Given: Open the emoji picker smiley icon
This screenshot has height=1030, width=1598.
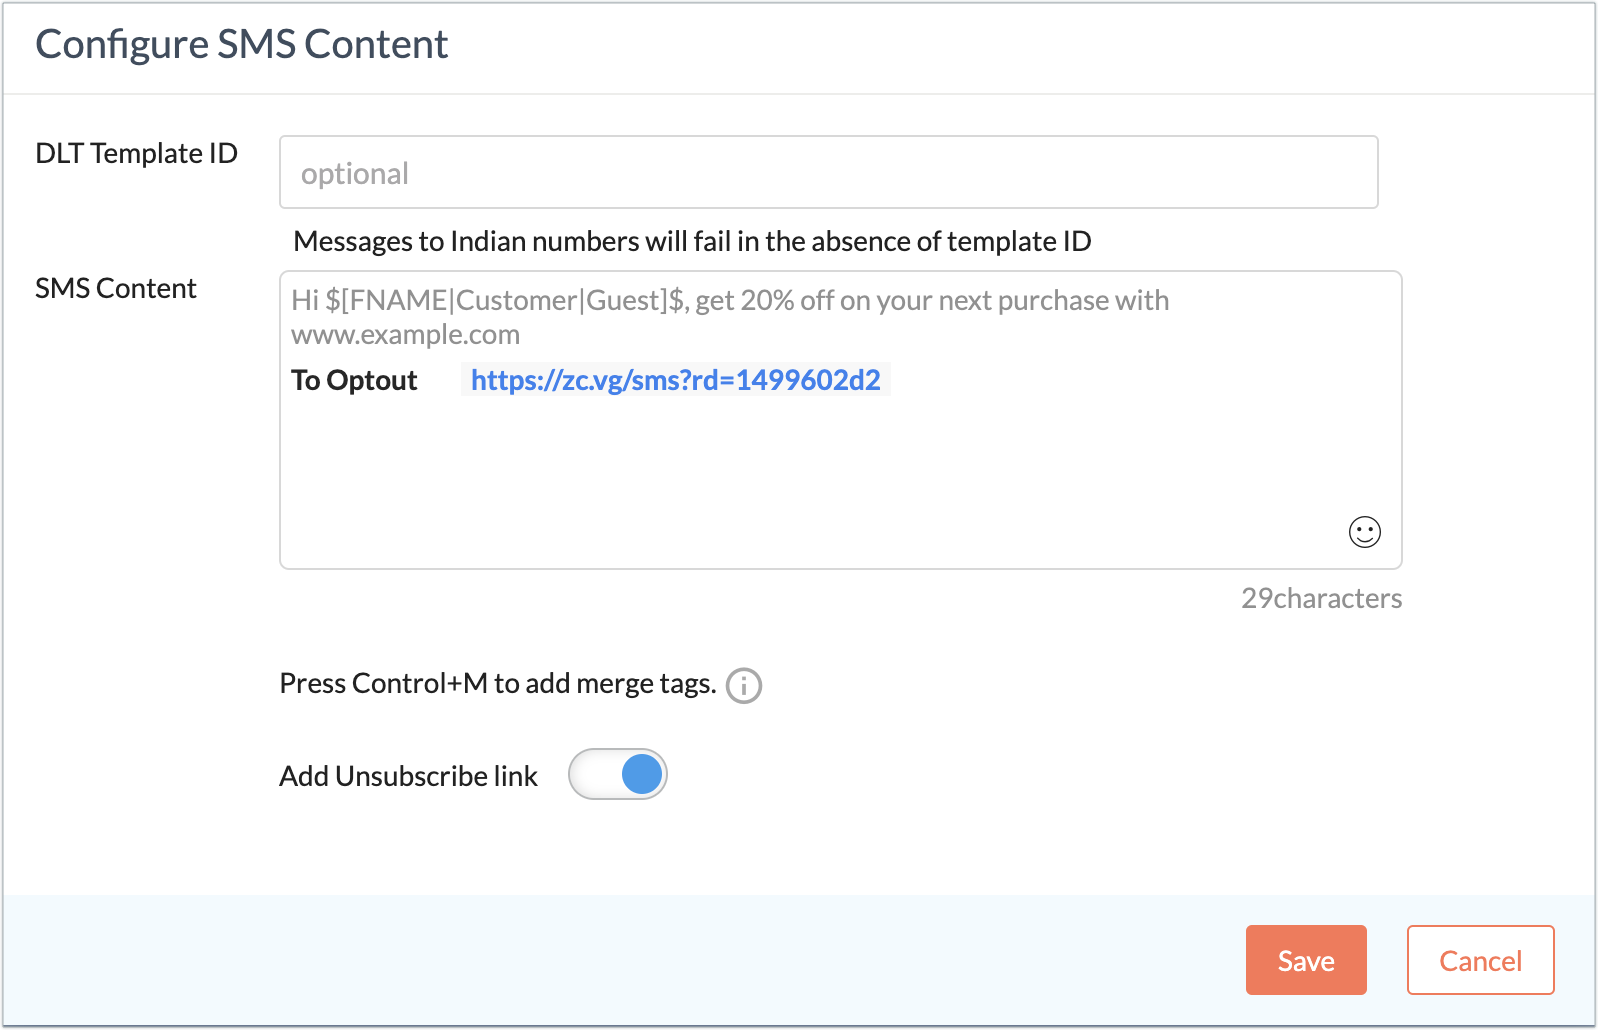Looking at the screenshot, I should click(1364, 532).
